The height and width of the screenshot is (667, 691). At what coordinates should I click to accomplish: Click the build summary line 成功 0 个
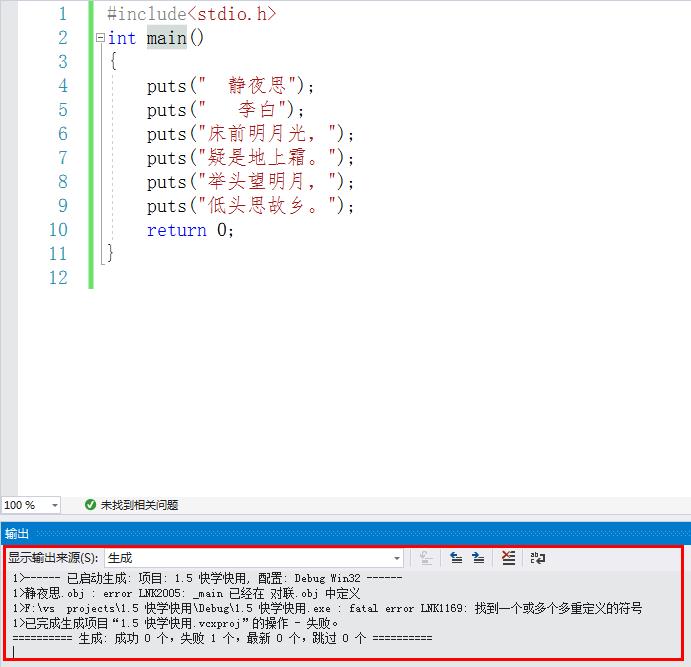click(x=223, y=638)
